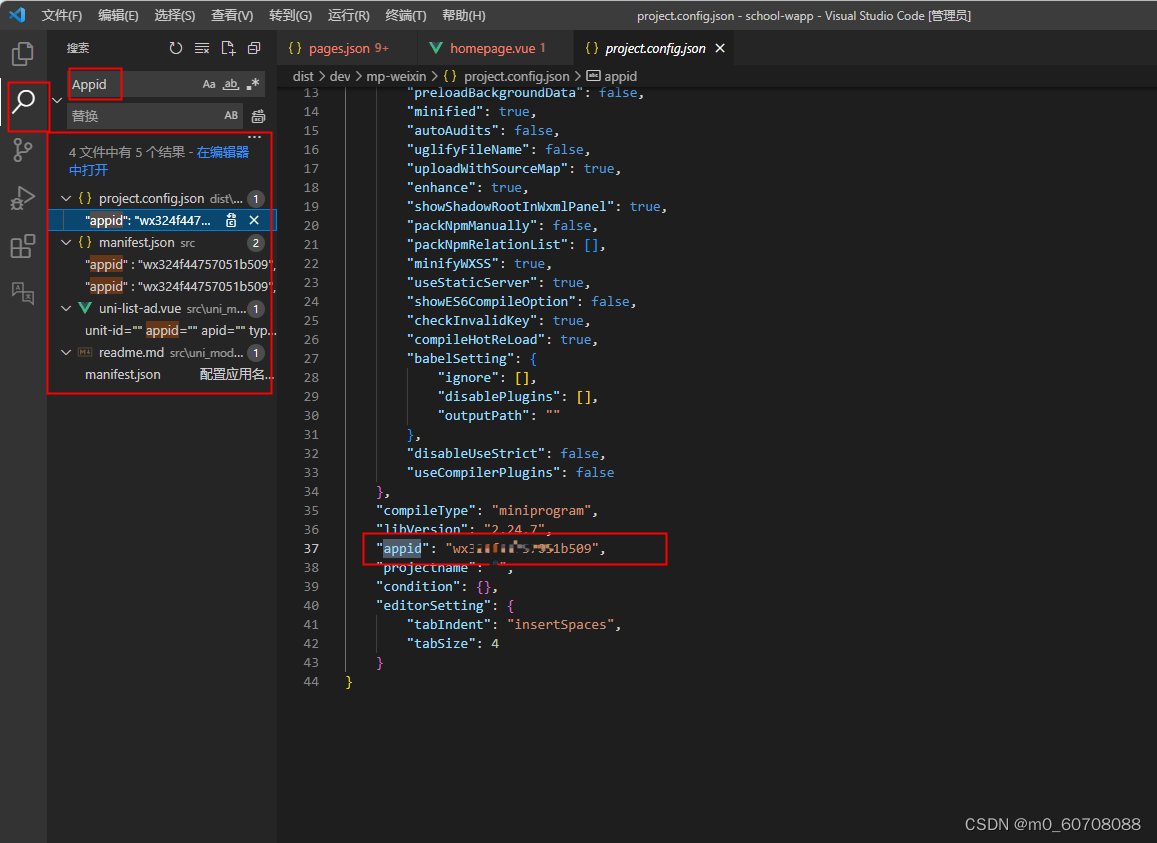Click dev in the breadcrumb
1157x843 pixels.
pos(339,76)
